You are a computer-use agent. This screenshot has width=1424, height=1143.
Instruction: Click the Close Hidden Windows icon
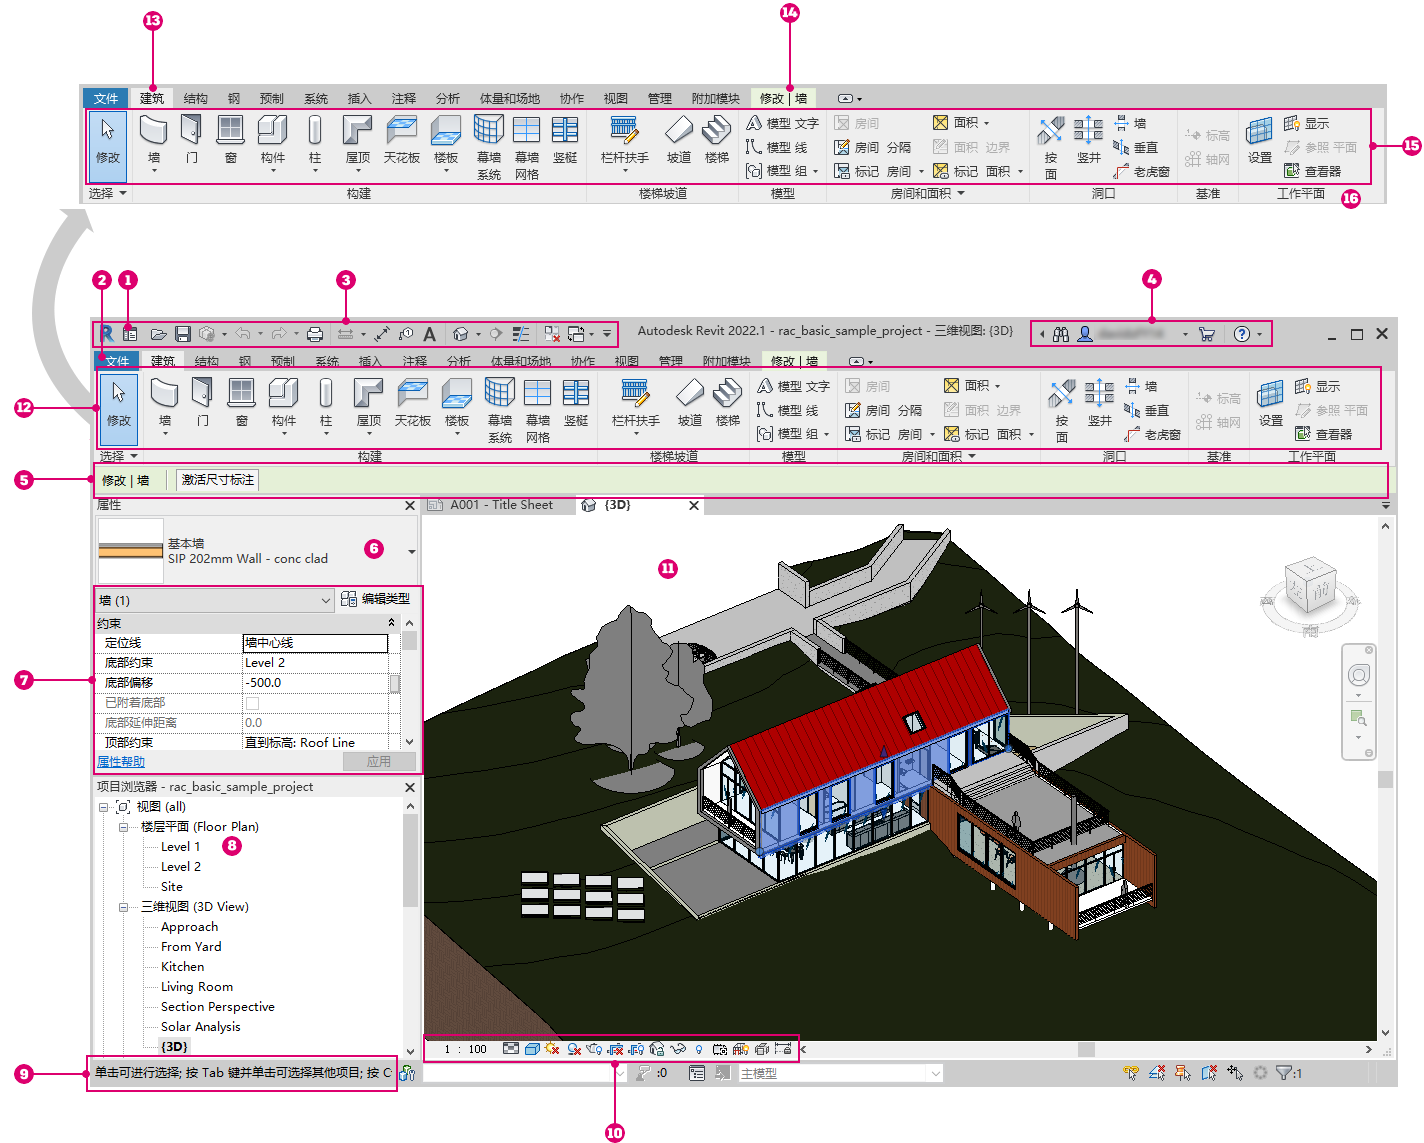(552, 334)
